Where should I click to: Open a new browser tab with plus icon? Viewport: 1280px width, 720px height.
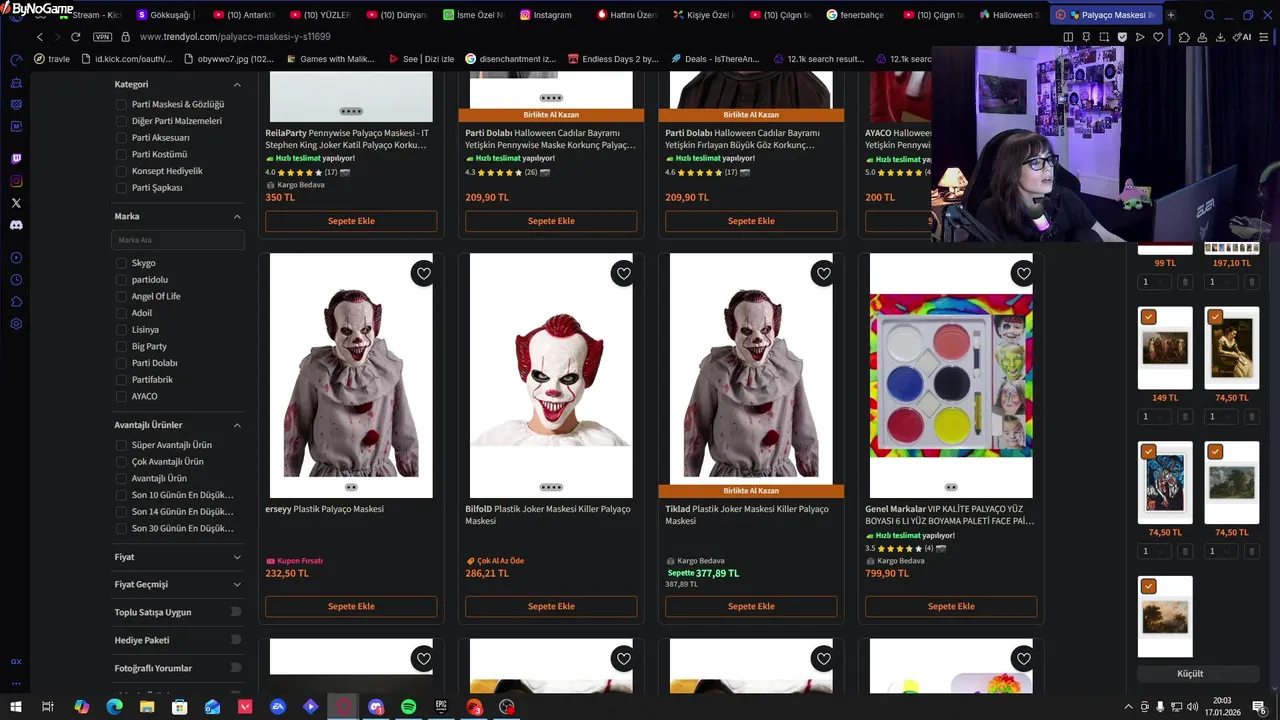(x=1171, y=15)
